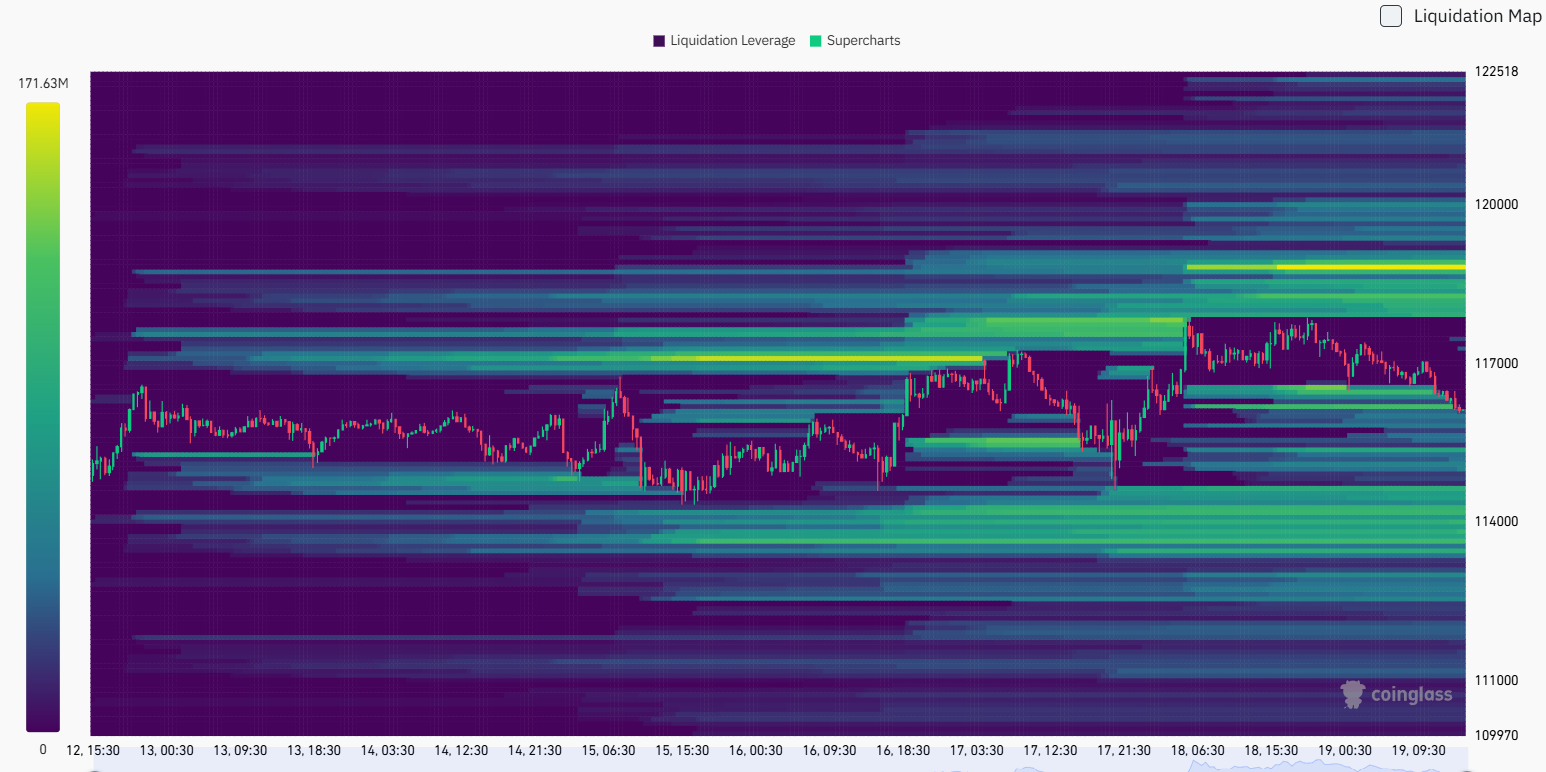Click the long yellow band near 117000

click(x=840, y=358)
